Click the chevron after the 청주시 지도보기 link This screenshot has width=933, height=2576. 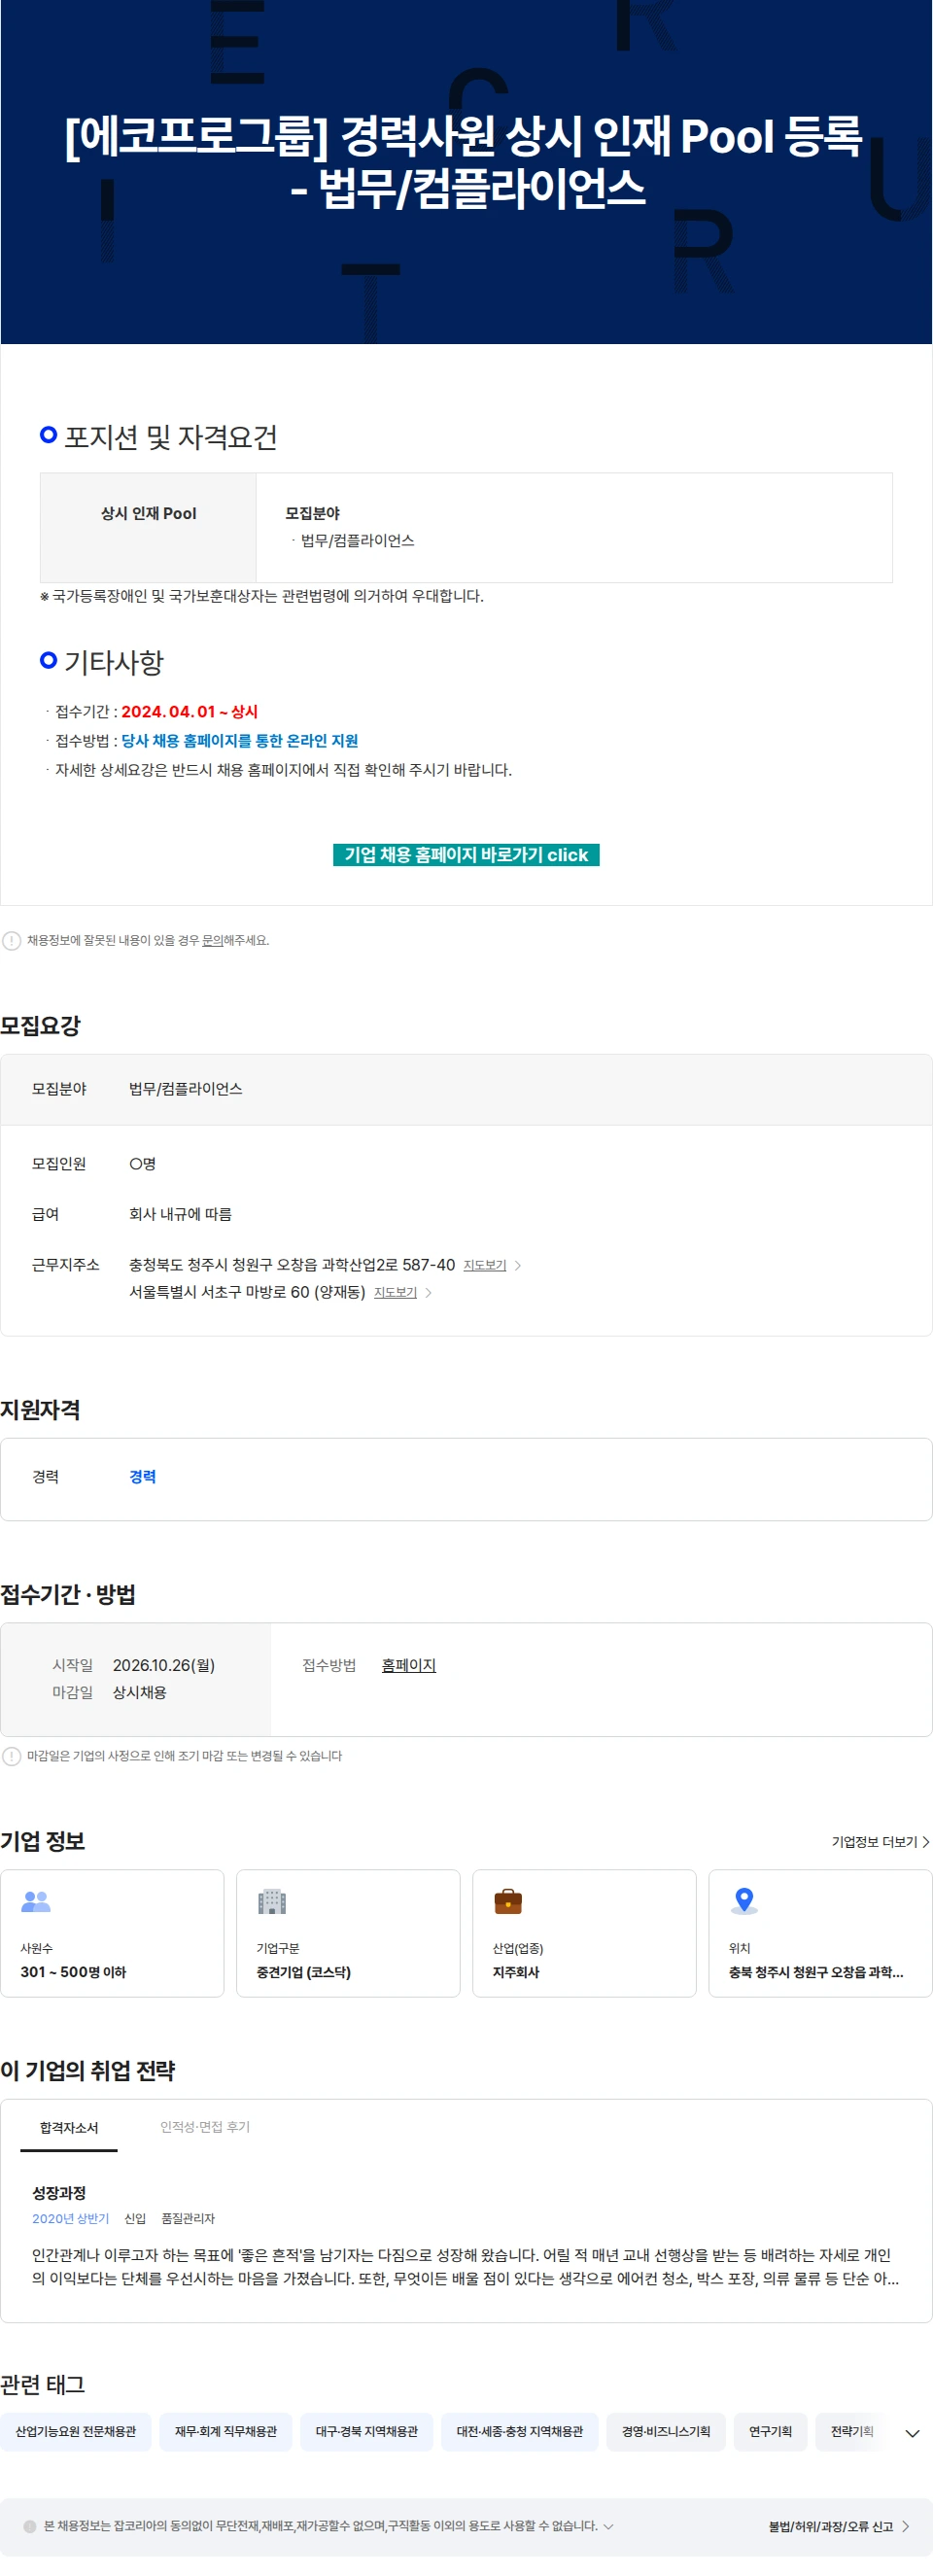tap(518, 1265)
